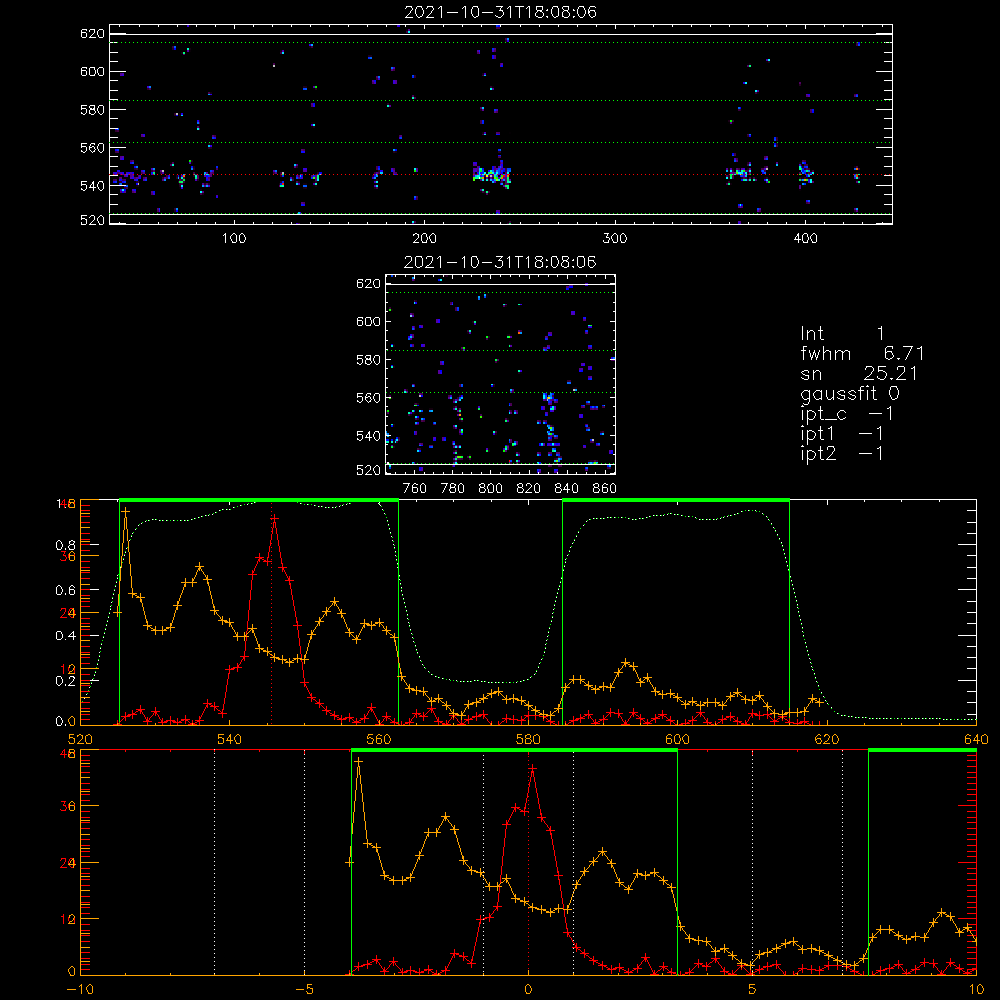This screenshot has width=1000, height=1000.
Task: Click the x-axis label -10 of bottom plot
Action: click(x=80, y=989)
